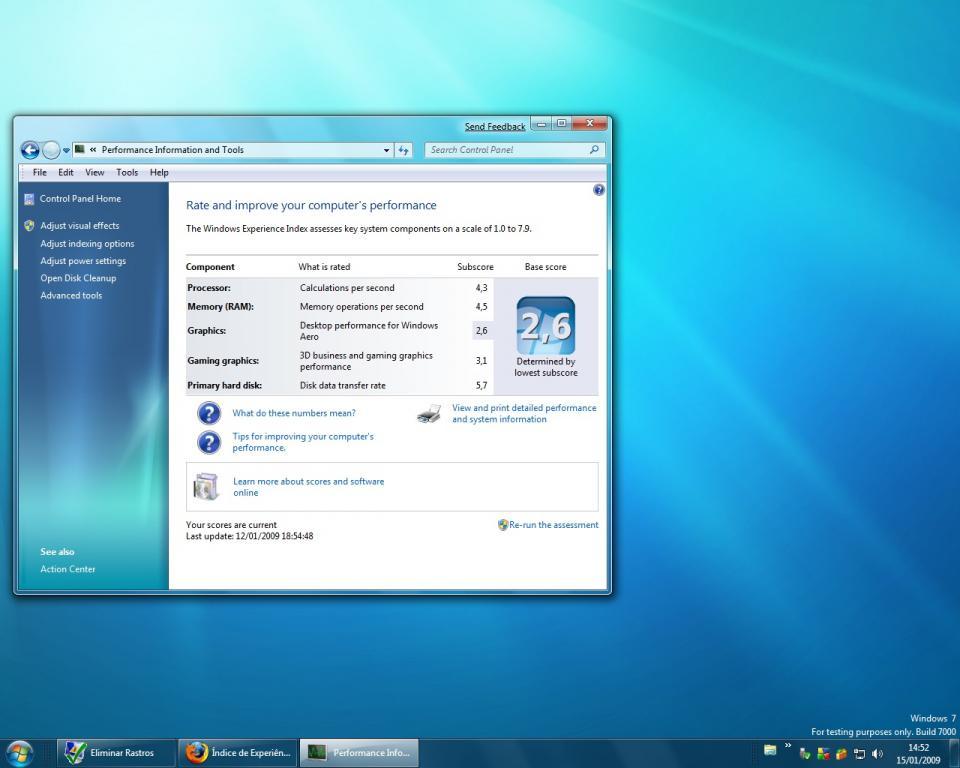Click the Show Desktop button

(954, 753)
